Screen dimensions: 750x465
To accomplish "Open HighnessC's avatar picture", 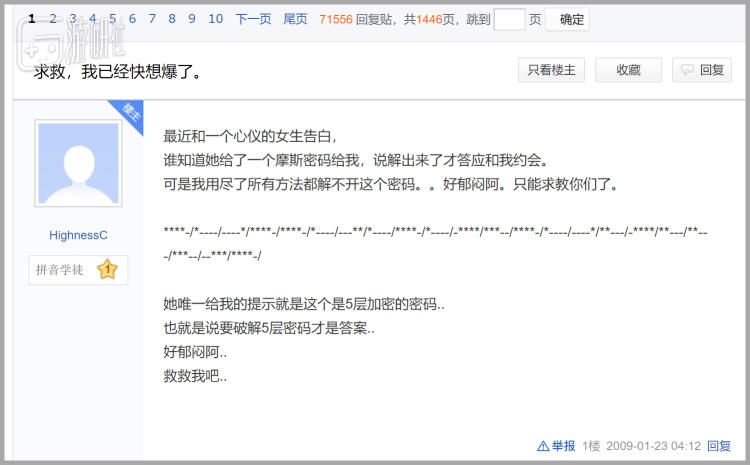I will [x=78, y=163].
